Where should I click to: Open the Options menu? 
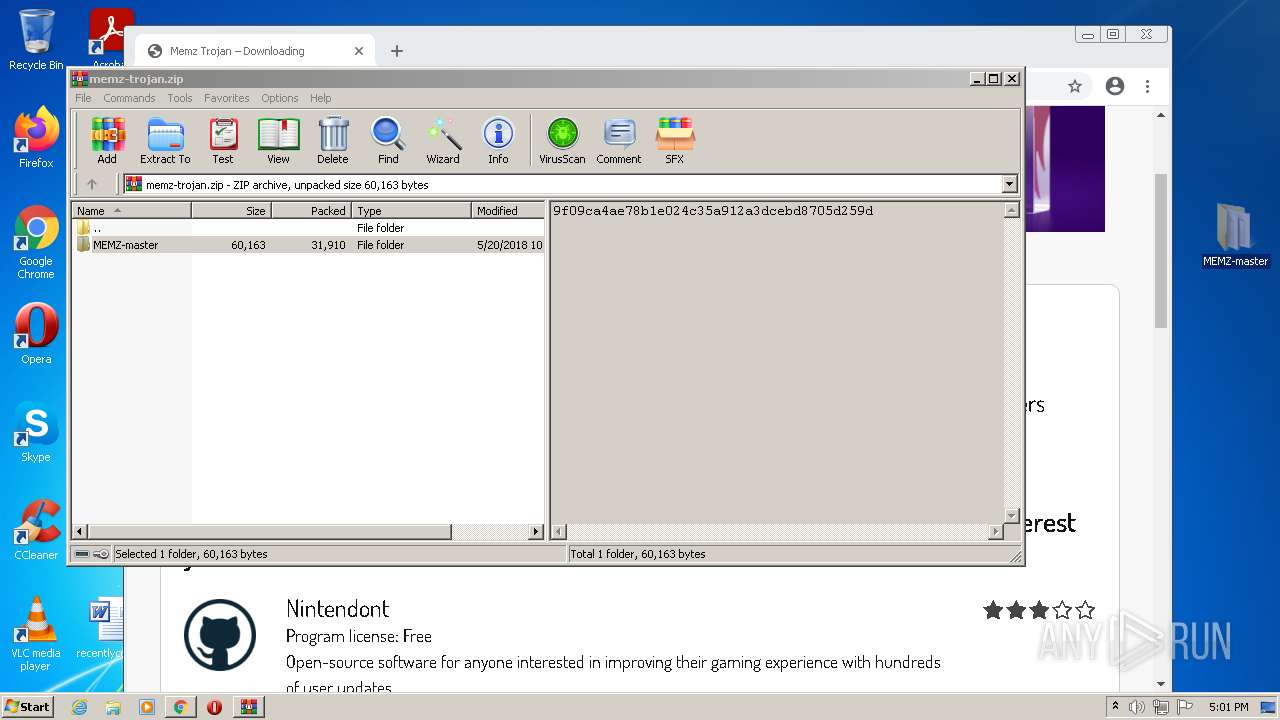point(280,98)
